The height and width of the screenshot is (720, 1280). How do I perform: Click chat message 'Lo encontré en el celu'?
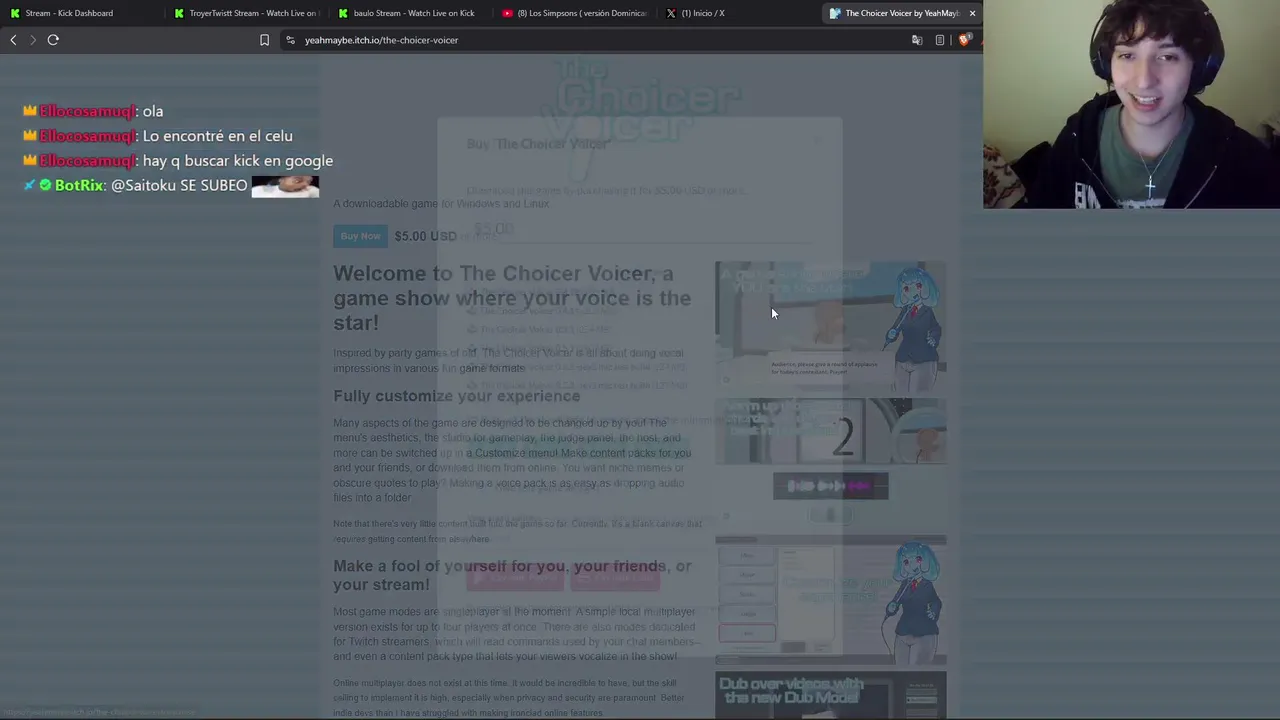pyautogui.click(x=218, y=136)
